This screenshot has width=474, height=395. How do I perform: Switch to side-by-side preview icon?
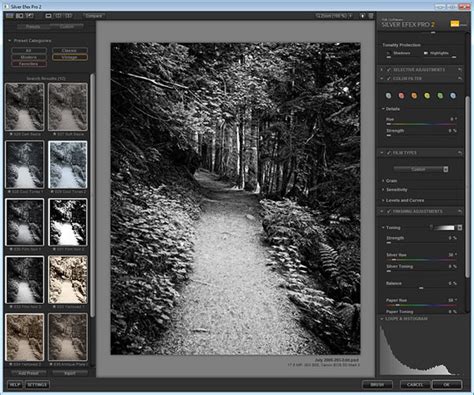pyautogui.click(x=69, y=16)
